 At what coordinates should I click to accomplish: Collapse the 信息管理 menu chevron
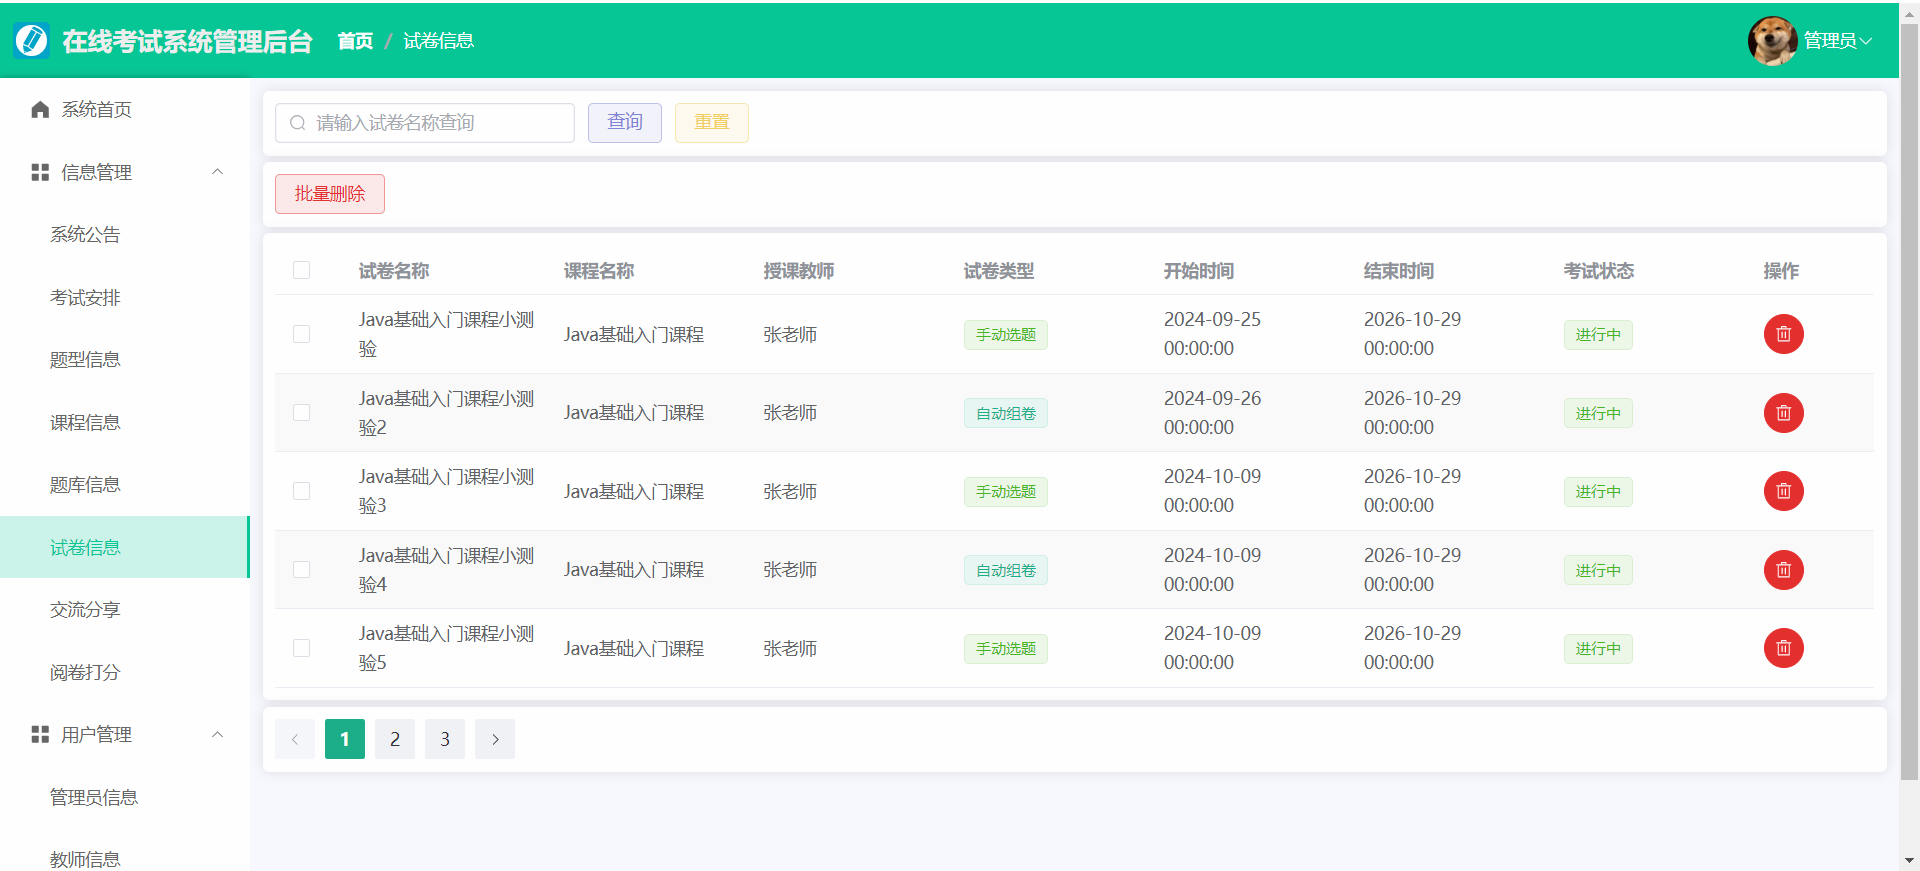coord(217,172)
